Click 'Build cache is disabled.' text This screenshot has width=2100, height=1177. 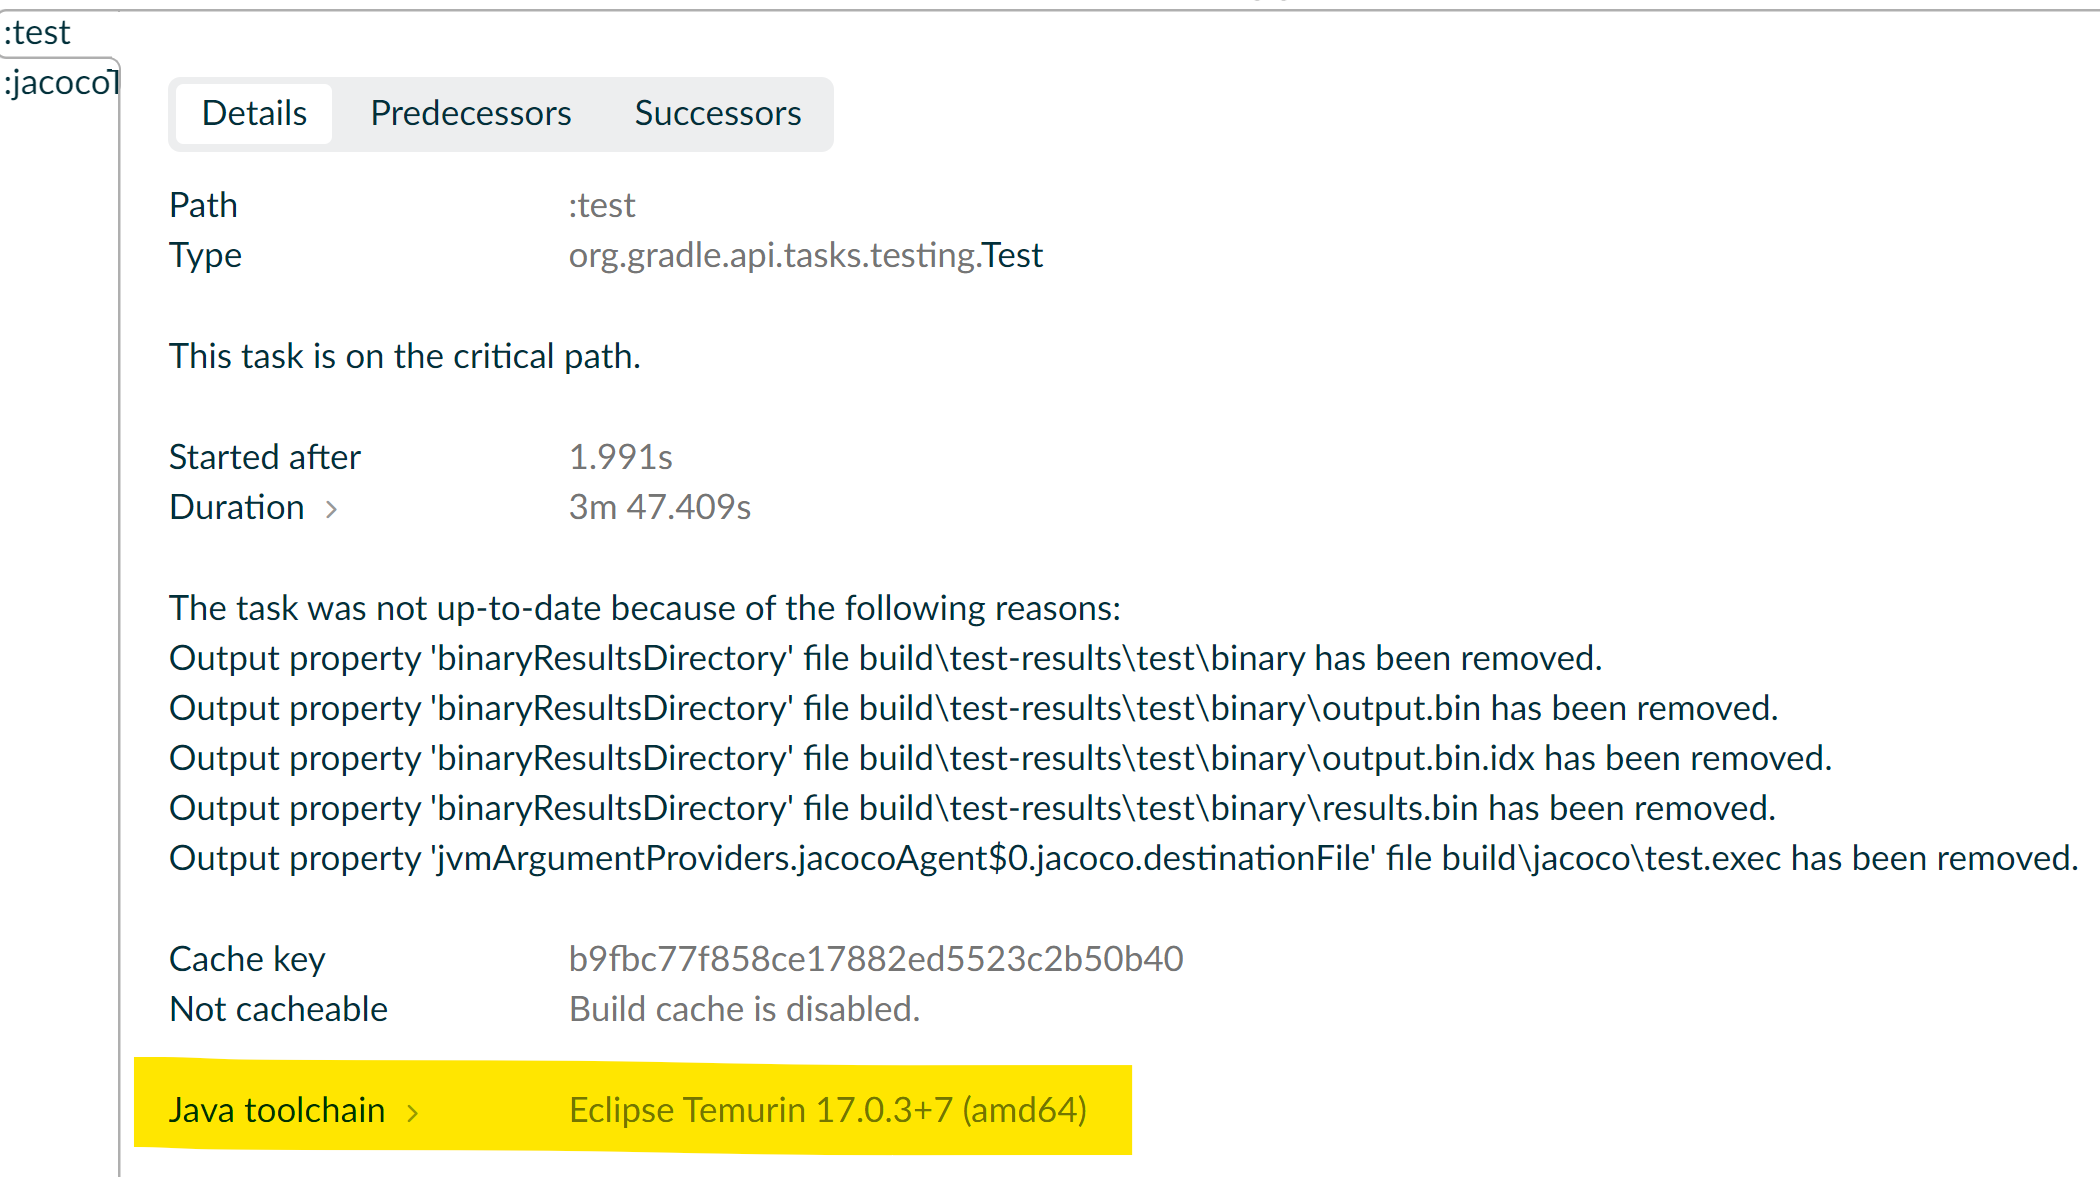pos(744,1009)
